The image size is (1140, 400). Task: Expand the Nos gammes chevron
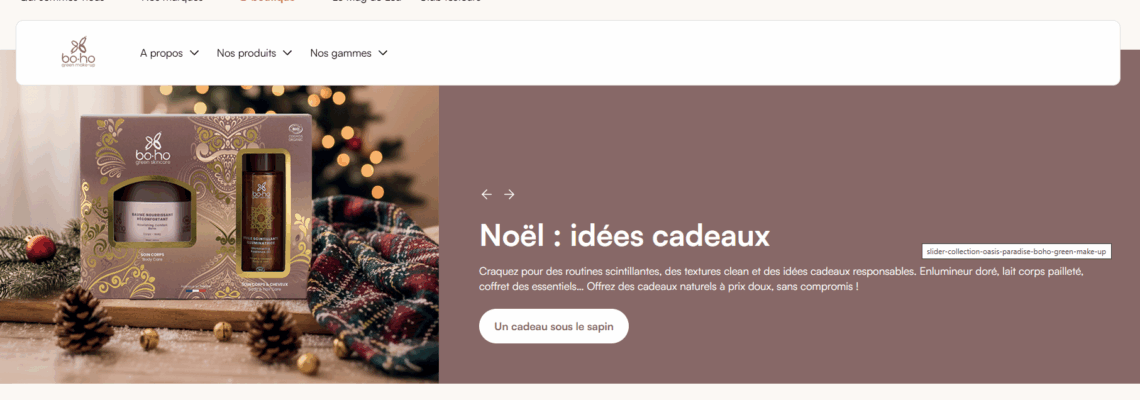(x=383, y=53)
